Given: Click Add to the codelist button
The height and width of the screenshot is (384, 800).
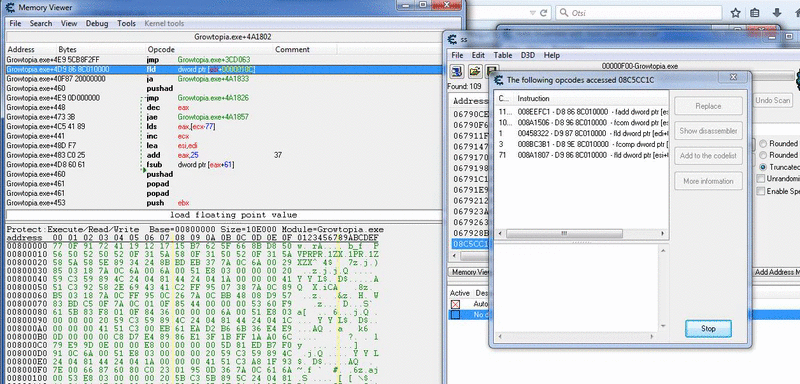Looking at the screenshot, I should tap(708, 156).
